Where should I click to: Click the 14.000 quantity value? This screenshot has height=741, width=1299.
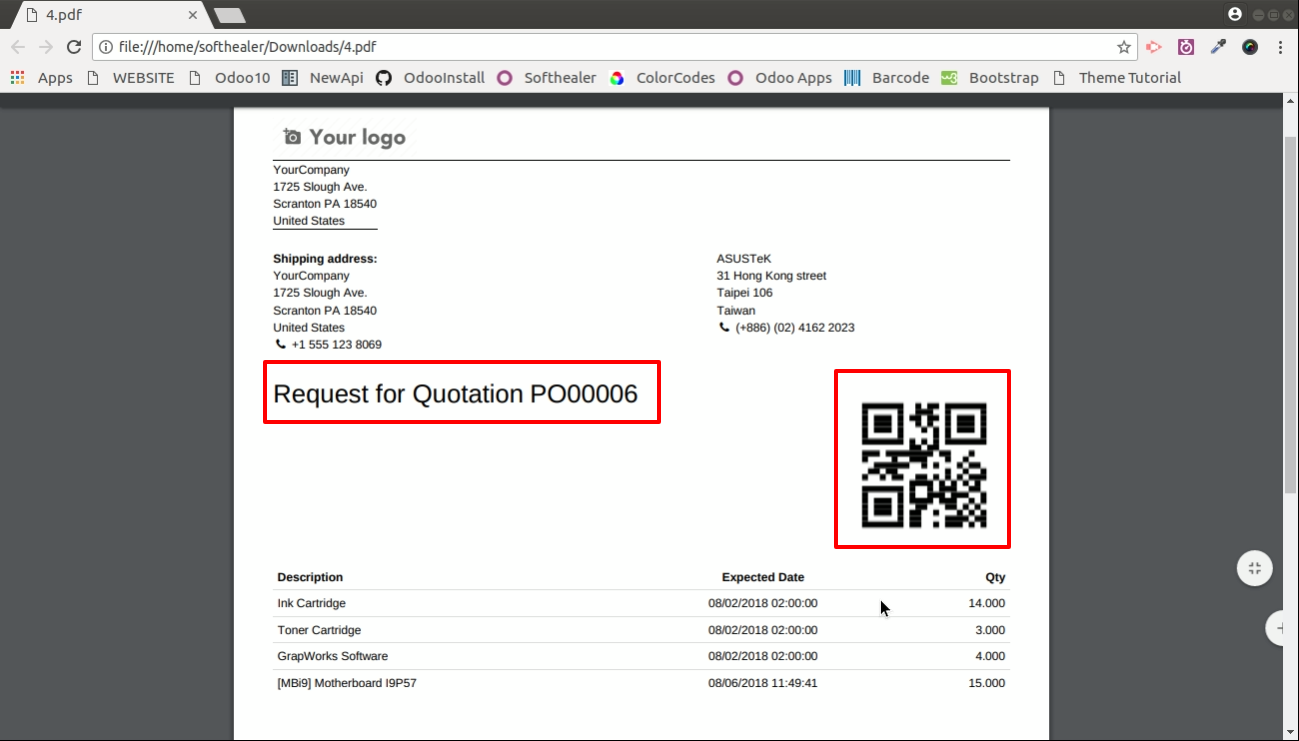(987, 604)
